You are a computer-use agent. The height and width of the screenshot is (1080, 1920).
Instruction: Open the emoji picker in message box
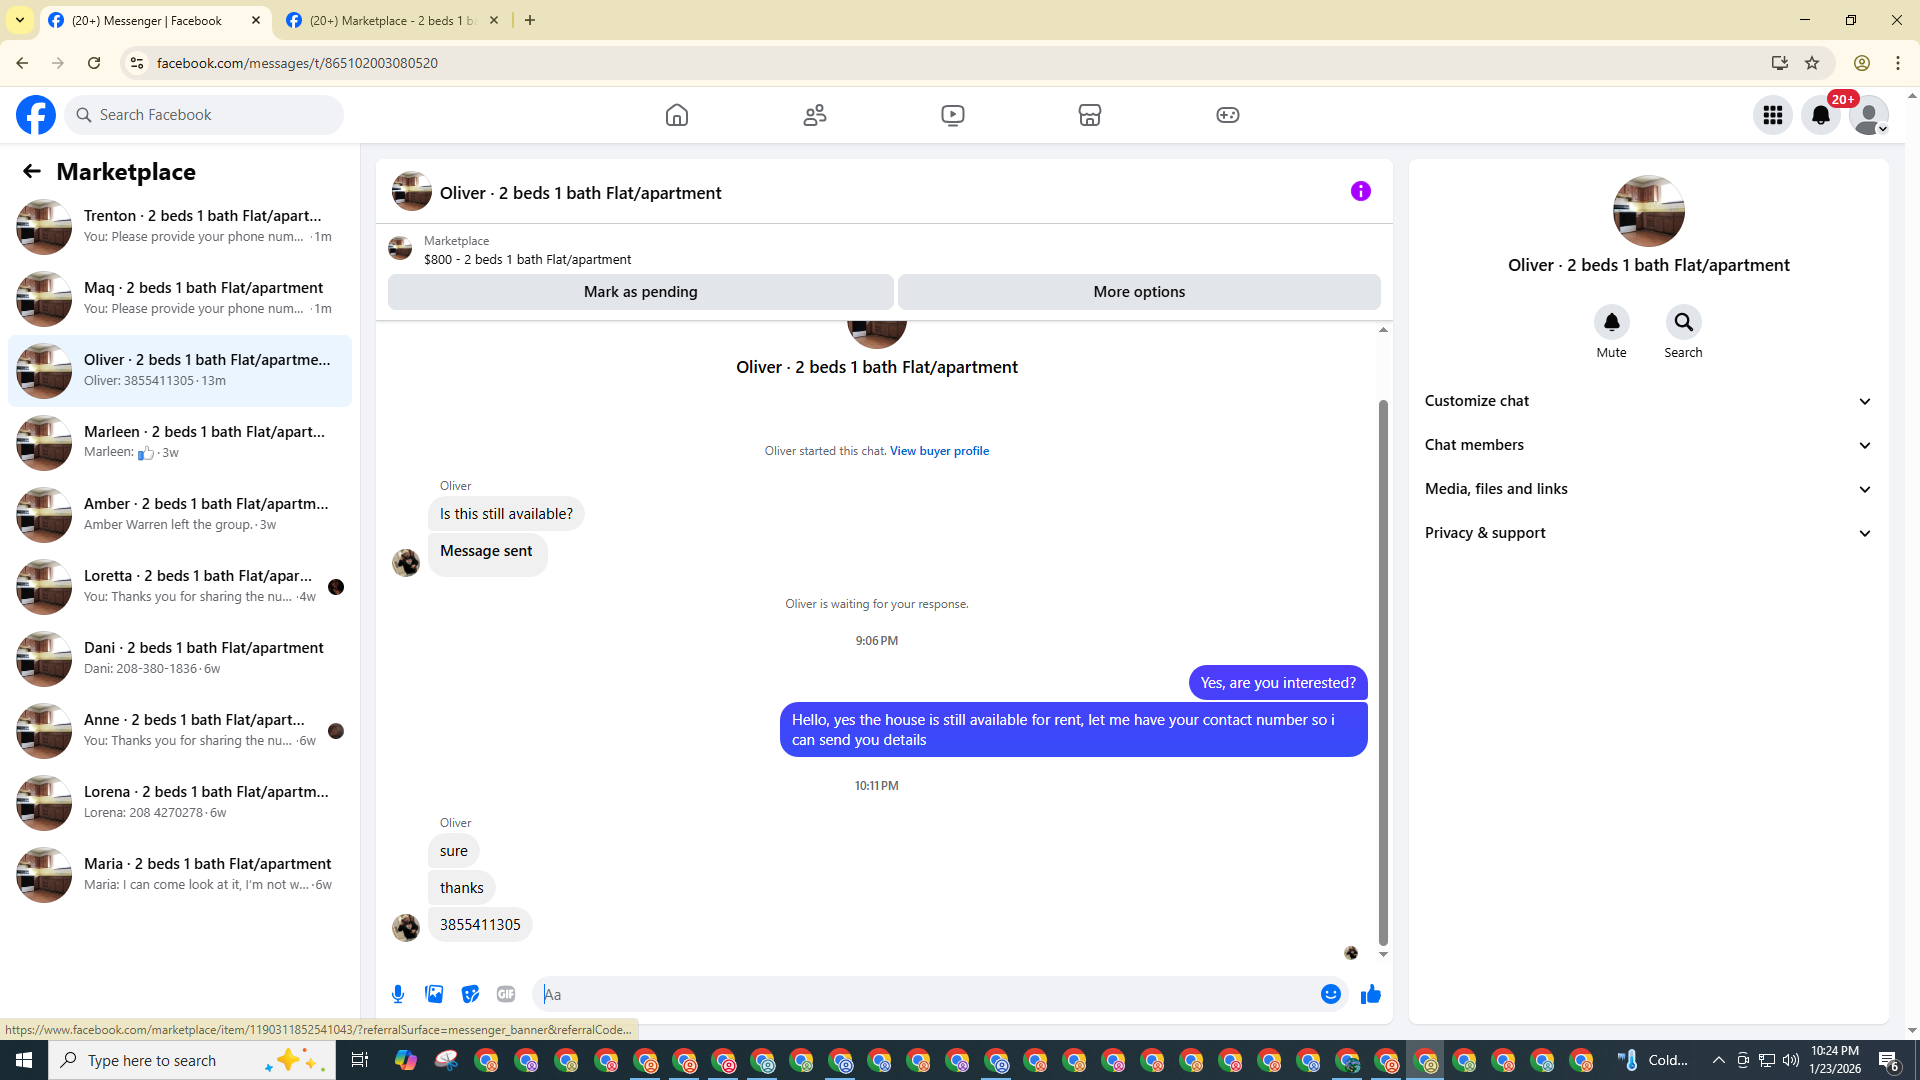(x=1330, y=994)
